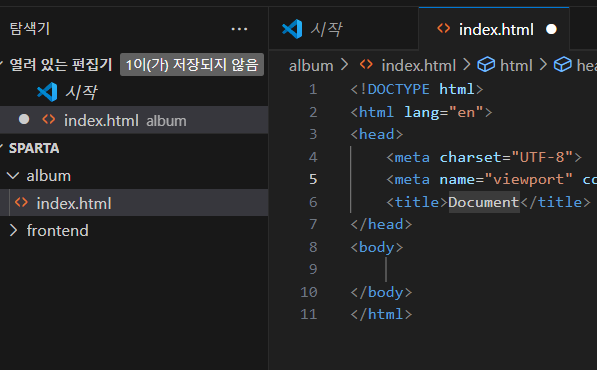Click the HTML icon in breadcrumb
The width and height of the screenshot is (597, 370).
(x=367, y=65)
